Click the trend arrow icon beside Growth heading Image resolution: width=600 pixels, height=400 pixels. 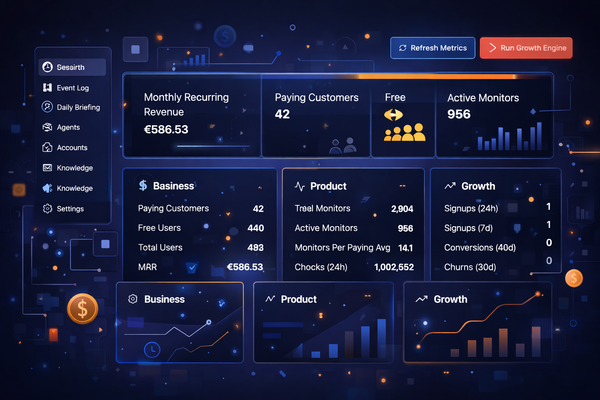450,186
